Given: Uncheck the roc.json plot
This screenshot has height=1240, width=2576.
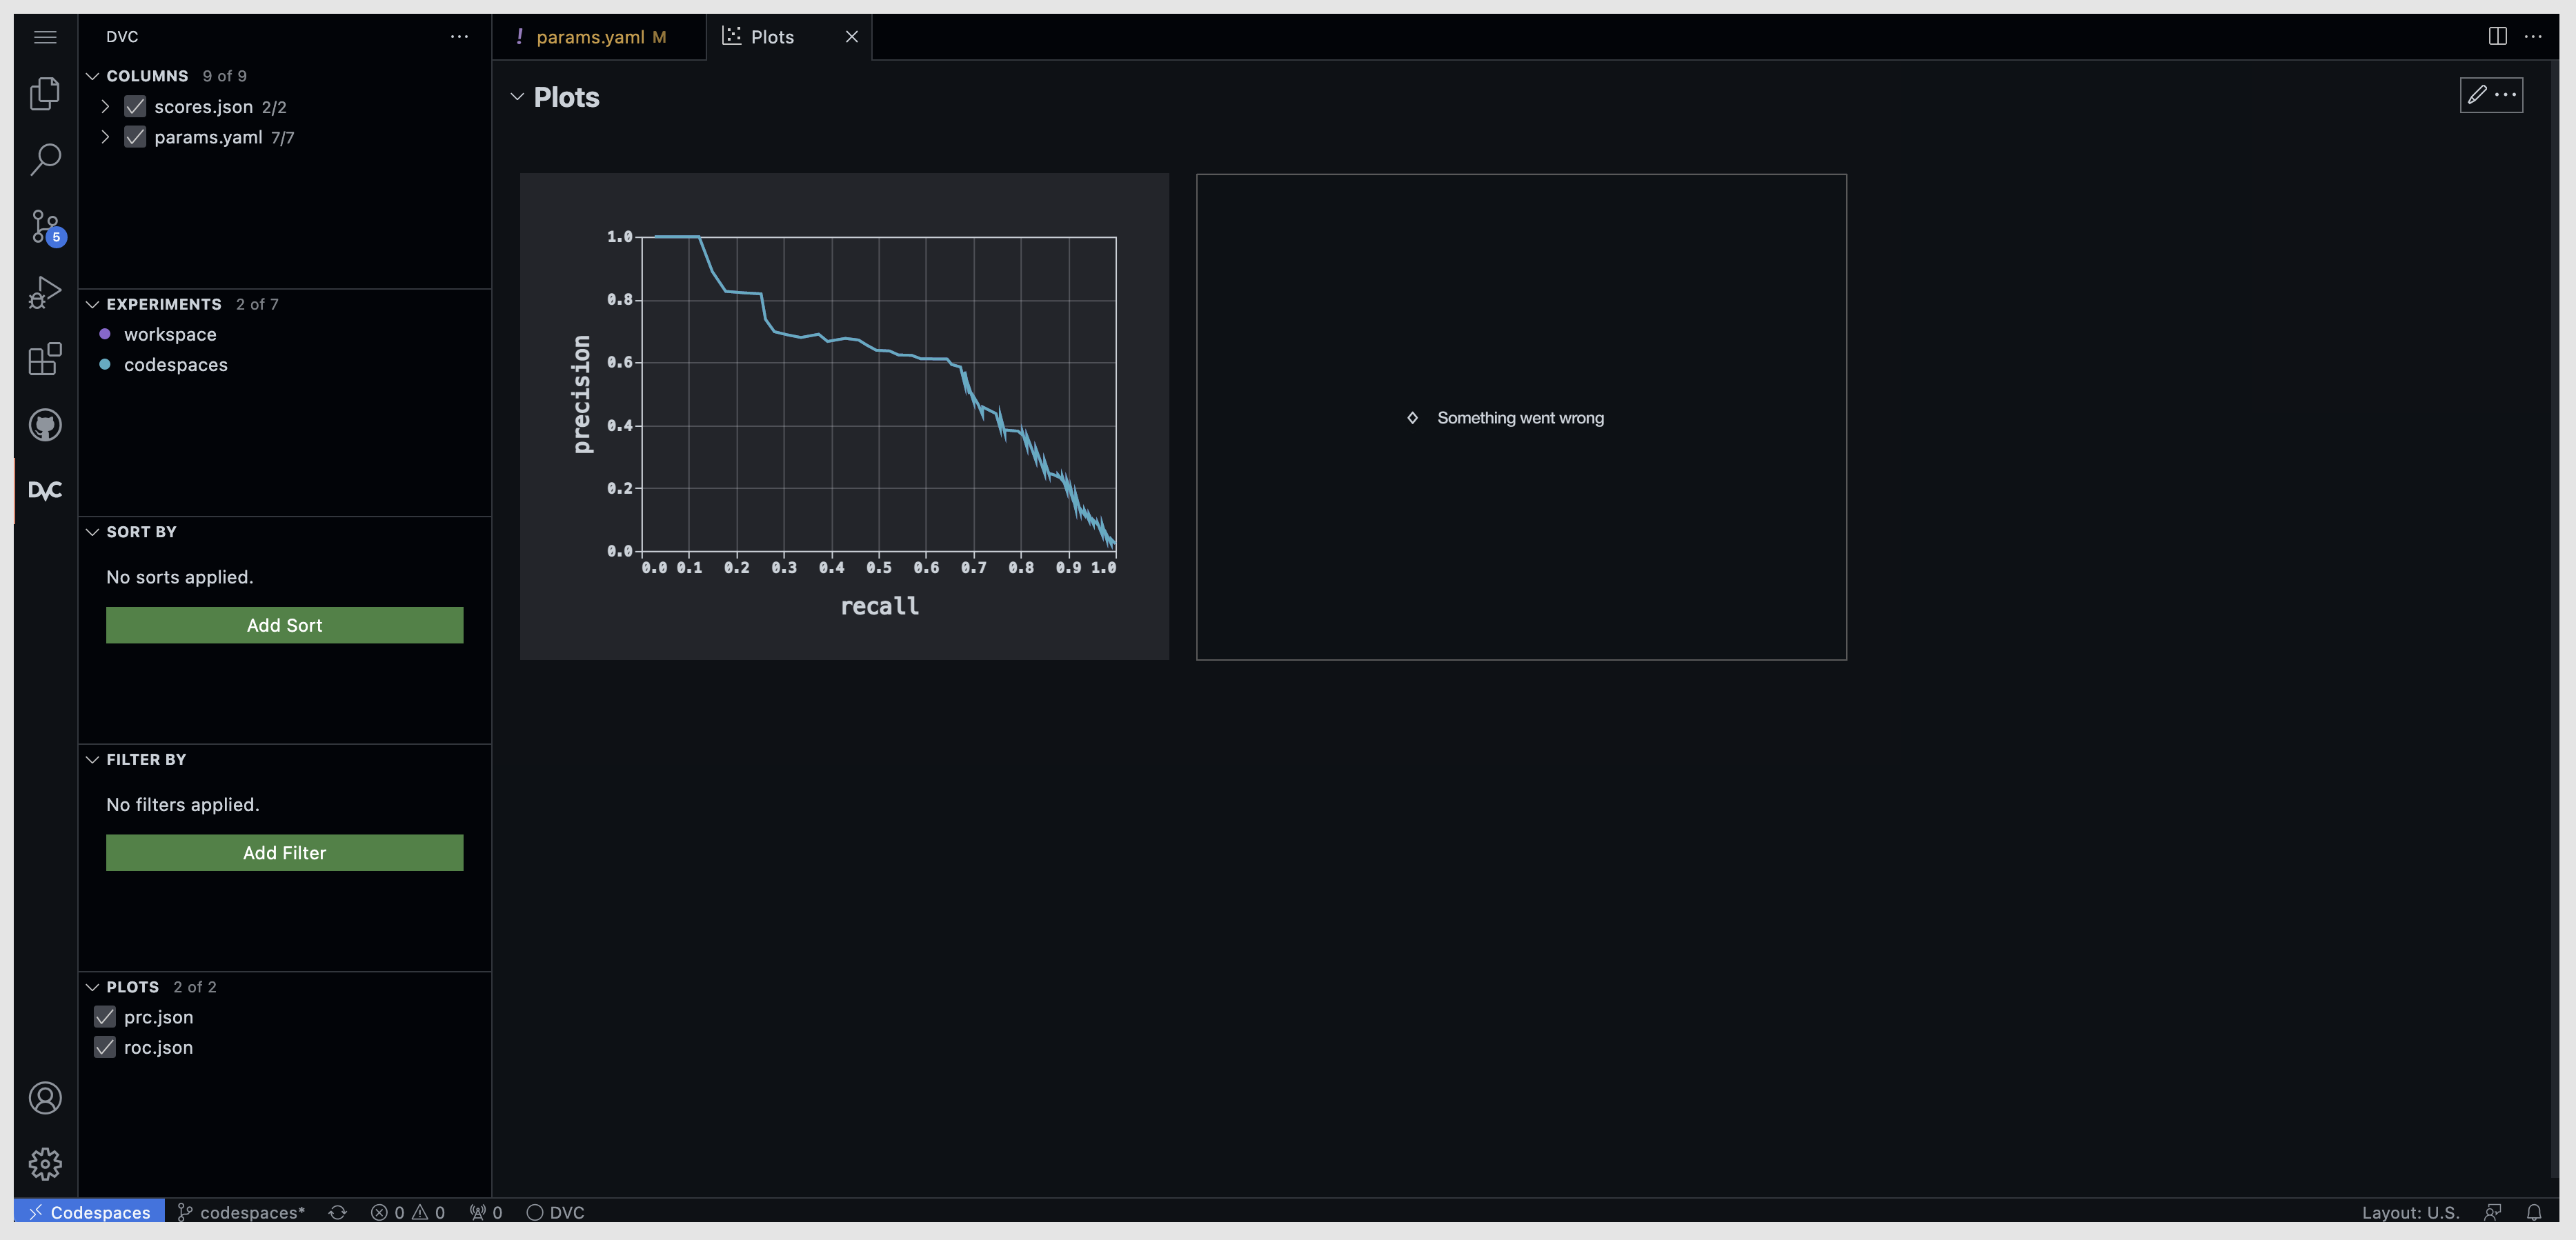Looking at the screenshot, I should 104,1047.
